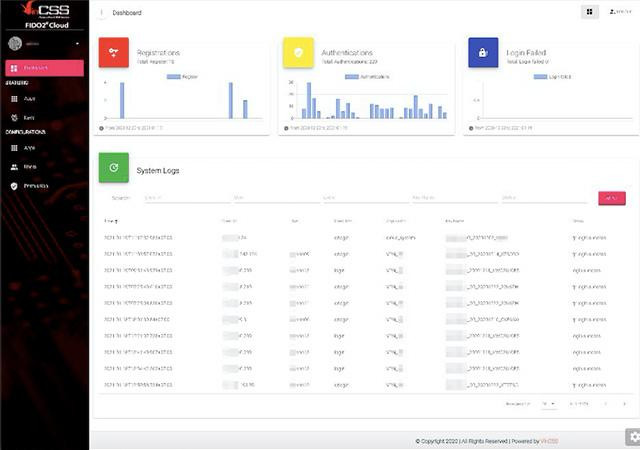The height and width of the screenshot is (450, 640).
Task: Click the green System Logs refresh icon
Action: (x=113, y=168)
